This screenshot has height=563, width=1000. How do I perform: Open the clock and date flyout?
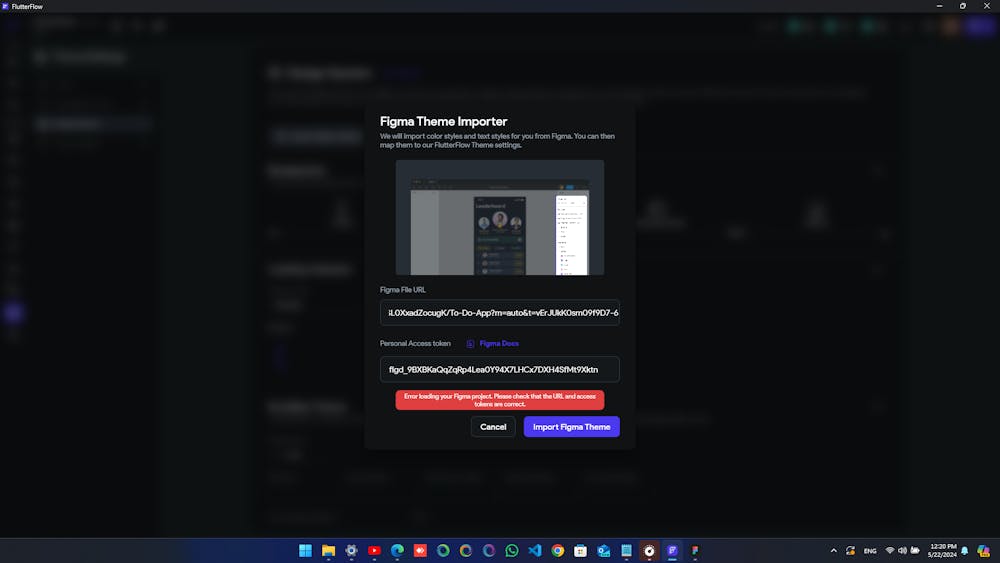pyautogui.click(x=943, y=550)
